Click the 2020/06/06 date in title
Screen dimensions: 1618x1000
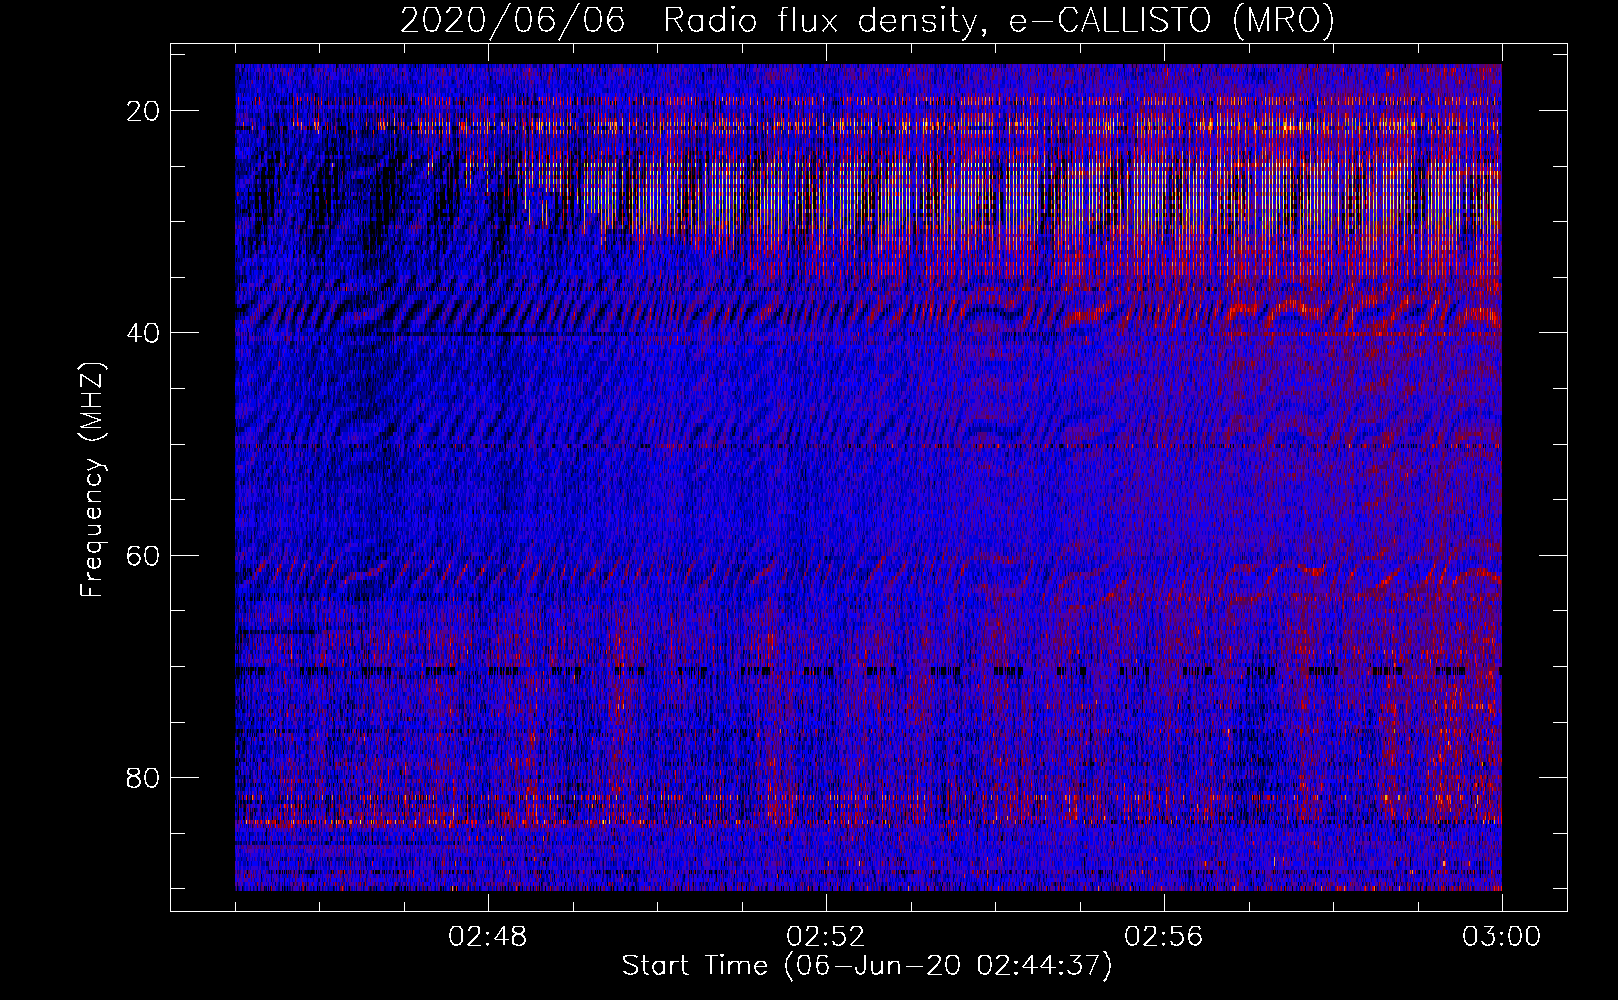(513, 20)
